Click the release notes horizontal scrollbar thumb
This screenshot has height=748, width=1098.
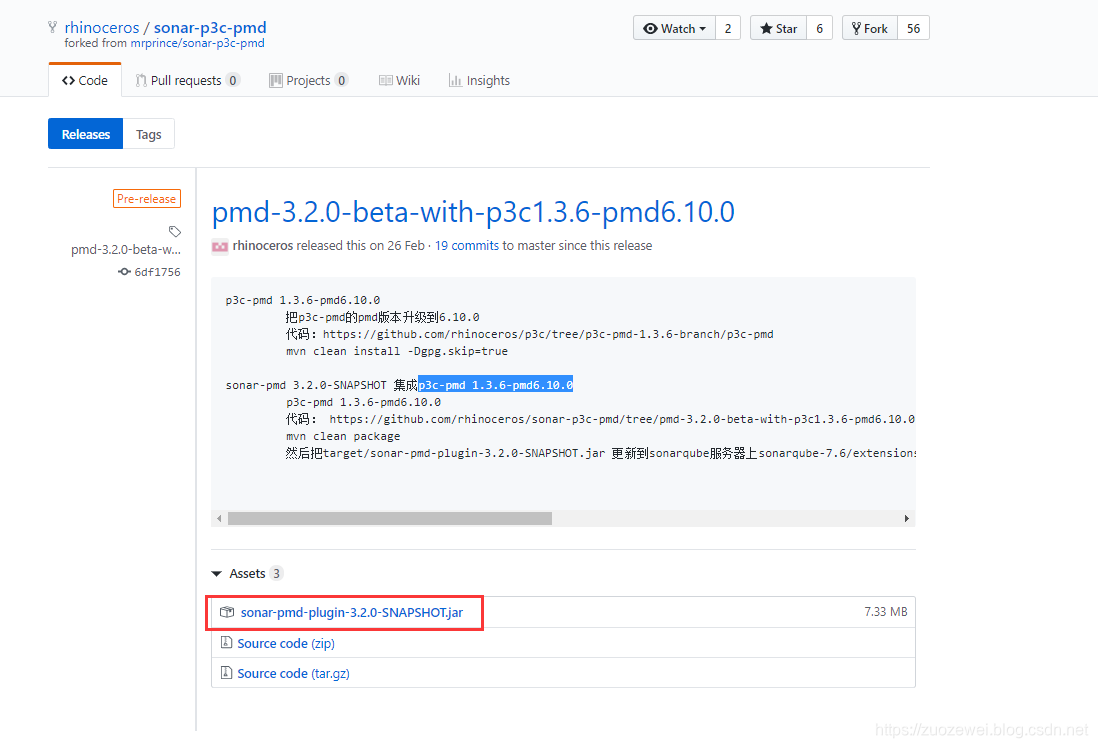pos(390,518)
